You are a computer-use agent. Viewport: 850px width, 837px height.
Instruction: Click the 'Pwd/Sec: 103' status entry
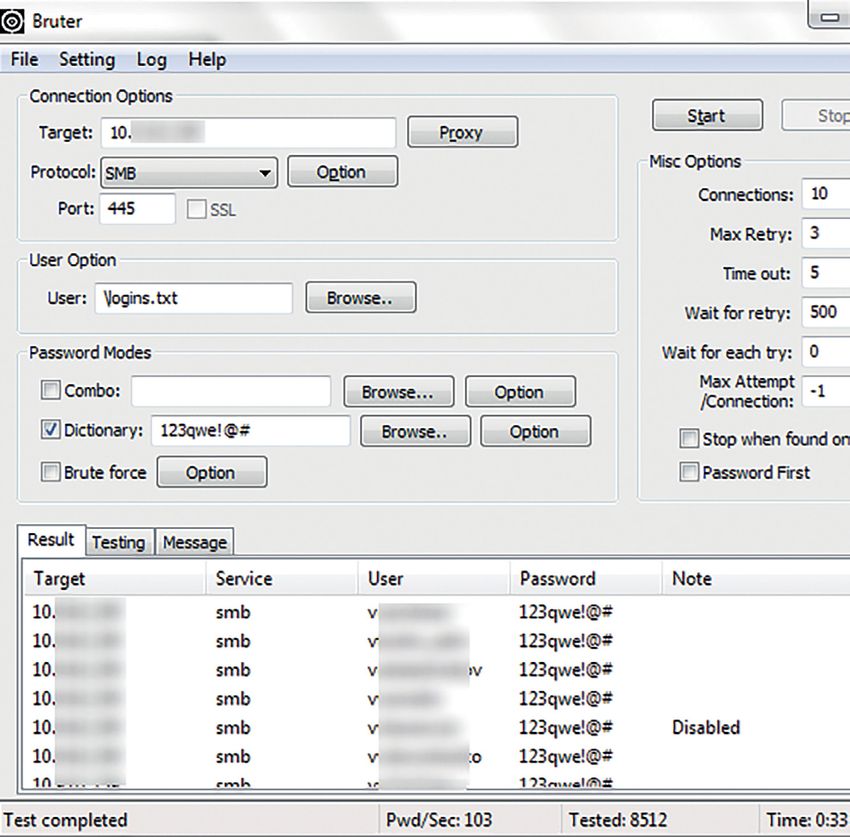(439, 820)
